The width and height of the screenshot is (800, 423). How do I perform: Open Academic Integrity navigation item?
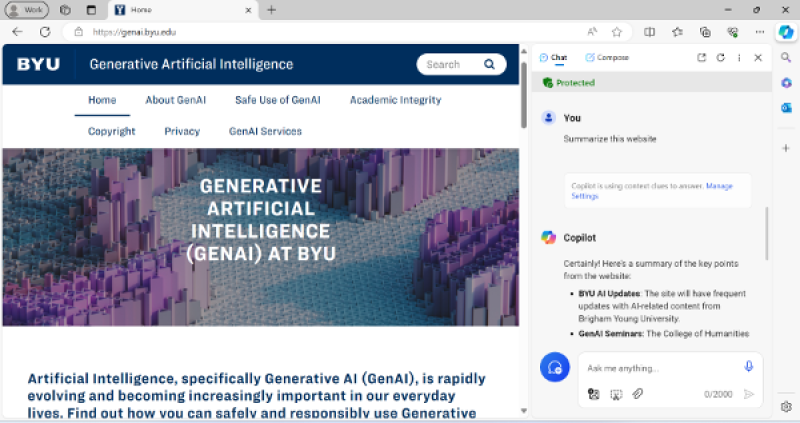[395, 100]
